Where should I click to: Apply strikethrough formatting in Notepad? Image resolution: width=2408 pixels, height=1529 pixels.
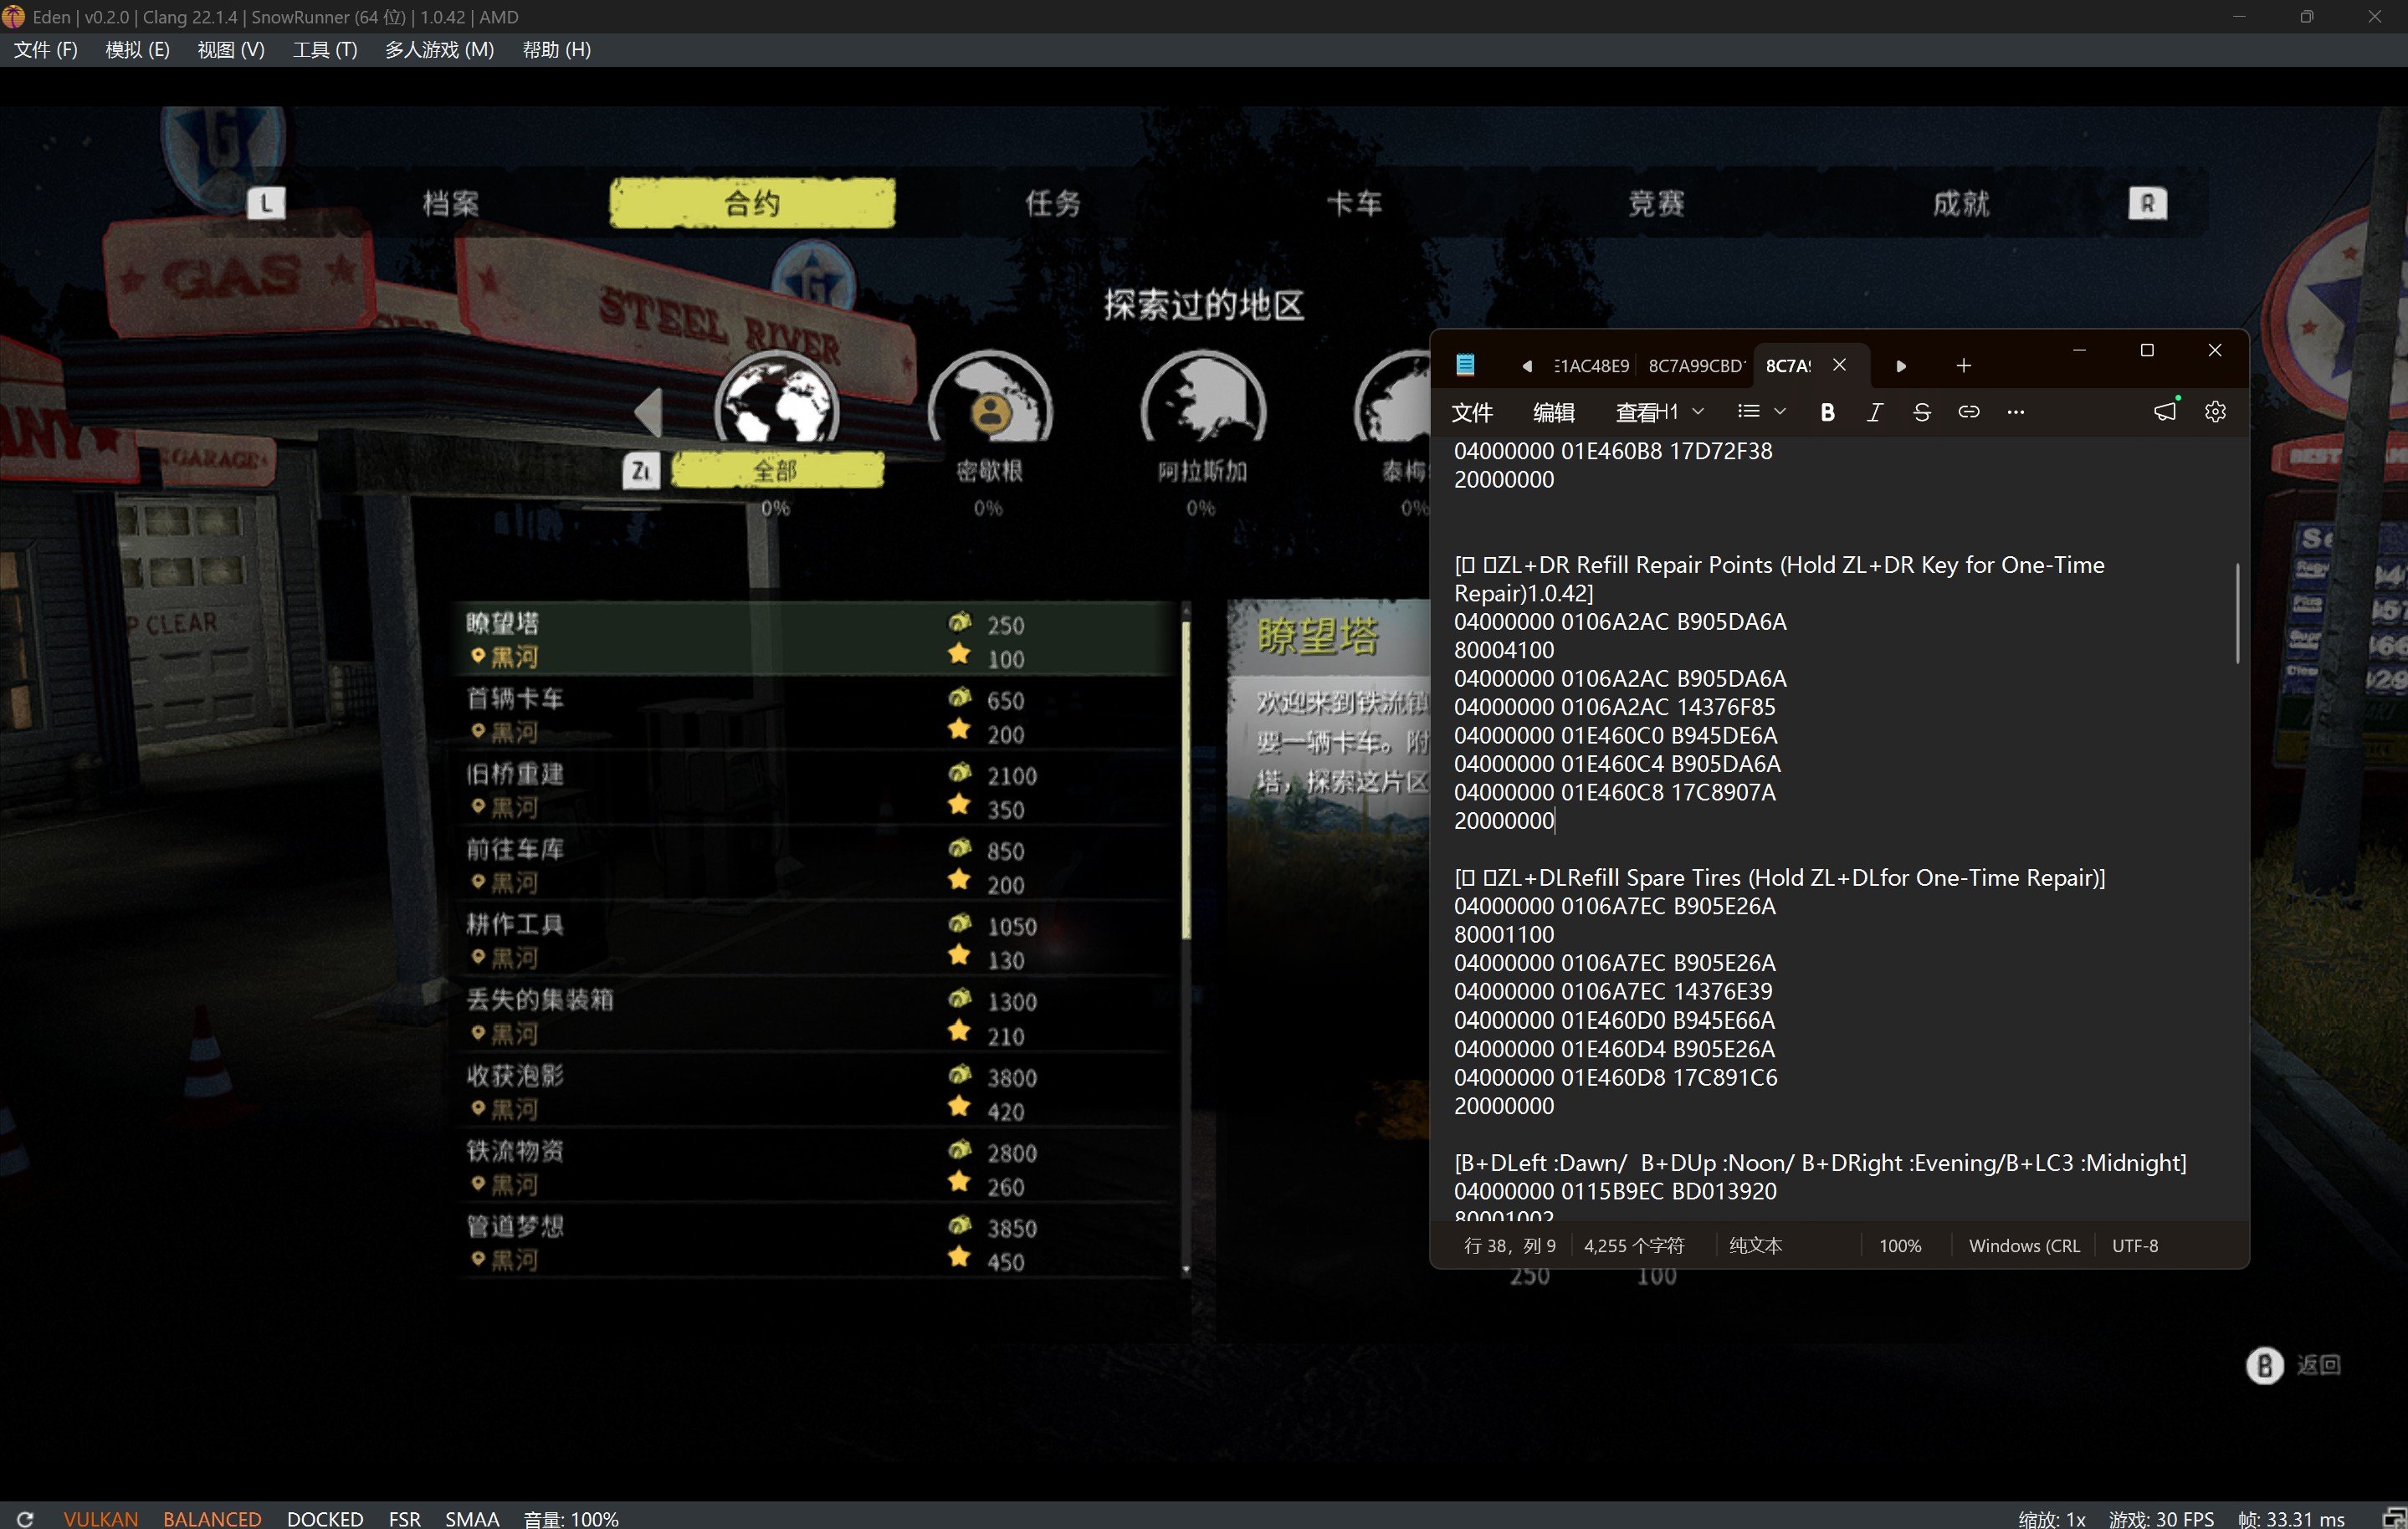tap(1921, 412)
